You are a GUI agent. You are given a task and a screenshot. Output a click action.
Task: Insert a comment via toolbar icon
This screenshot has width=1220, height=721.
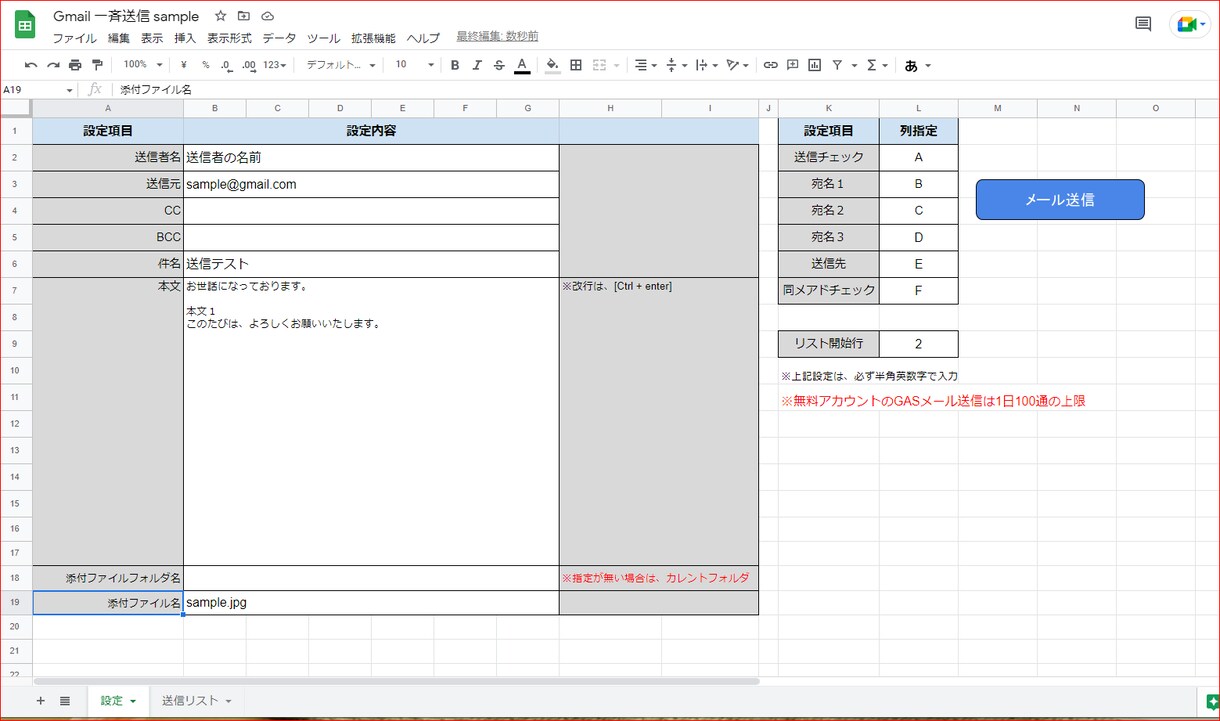coord(792,65)
